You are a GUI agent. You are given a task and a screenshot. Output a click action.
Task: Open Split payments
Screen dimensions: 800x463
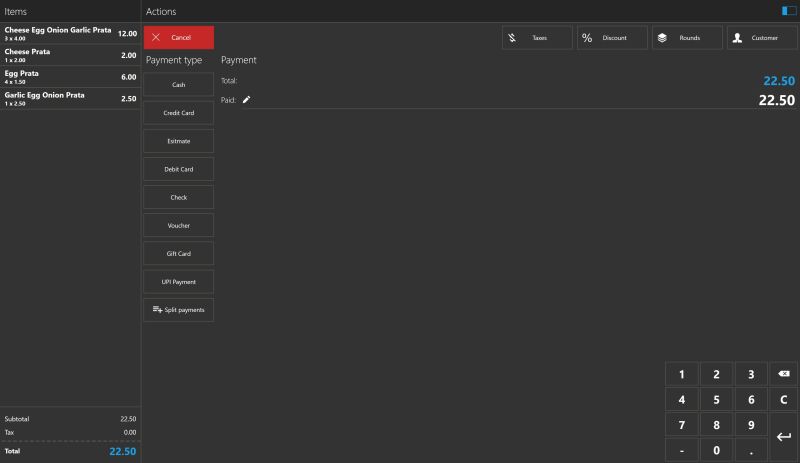click(x=179, y=310)
